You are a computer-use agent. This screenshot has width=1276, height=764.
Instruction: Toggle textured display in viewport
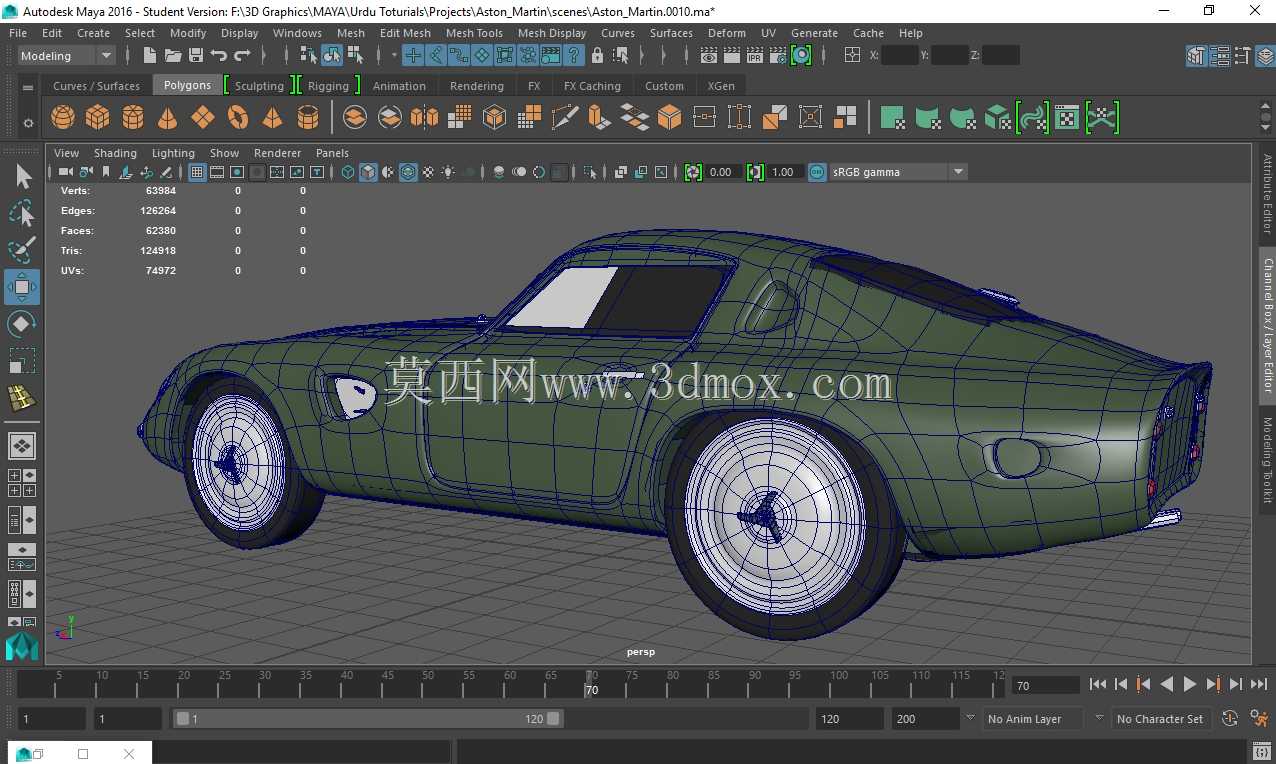(x=428, y=172)
